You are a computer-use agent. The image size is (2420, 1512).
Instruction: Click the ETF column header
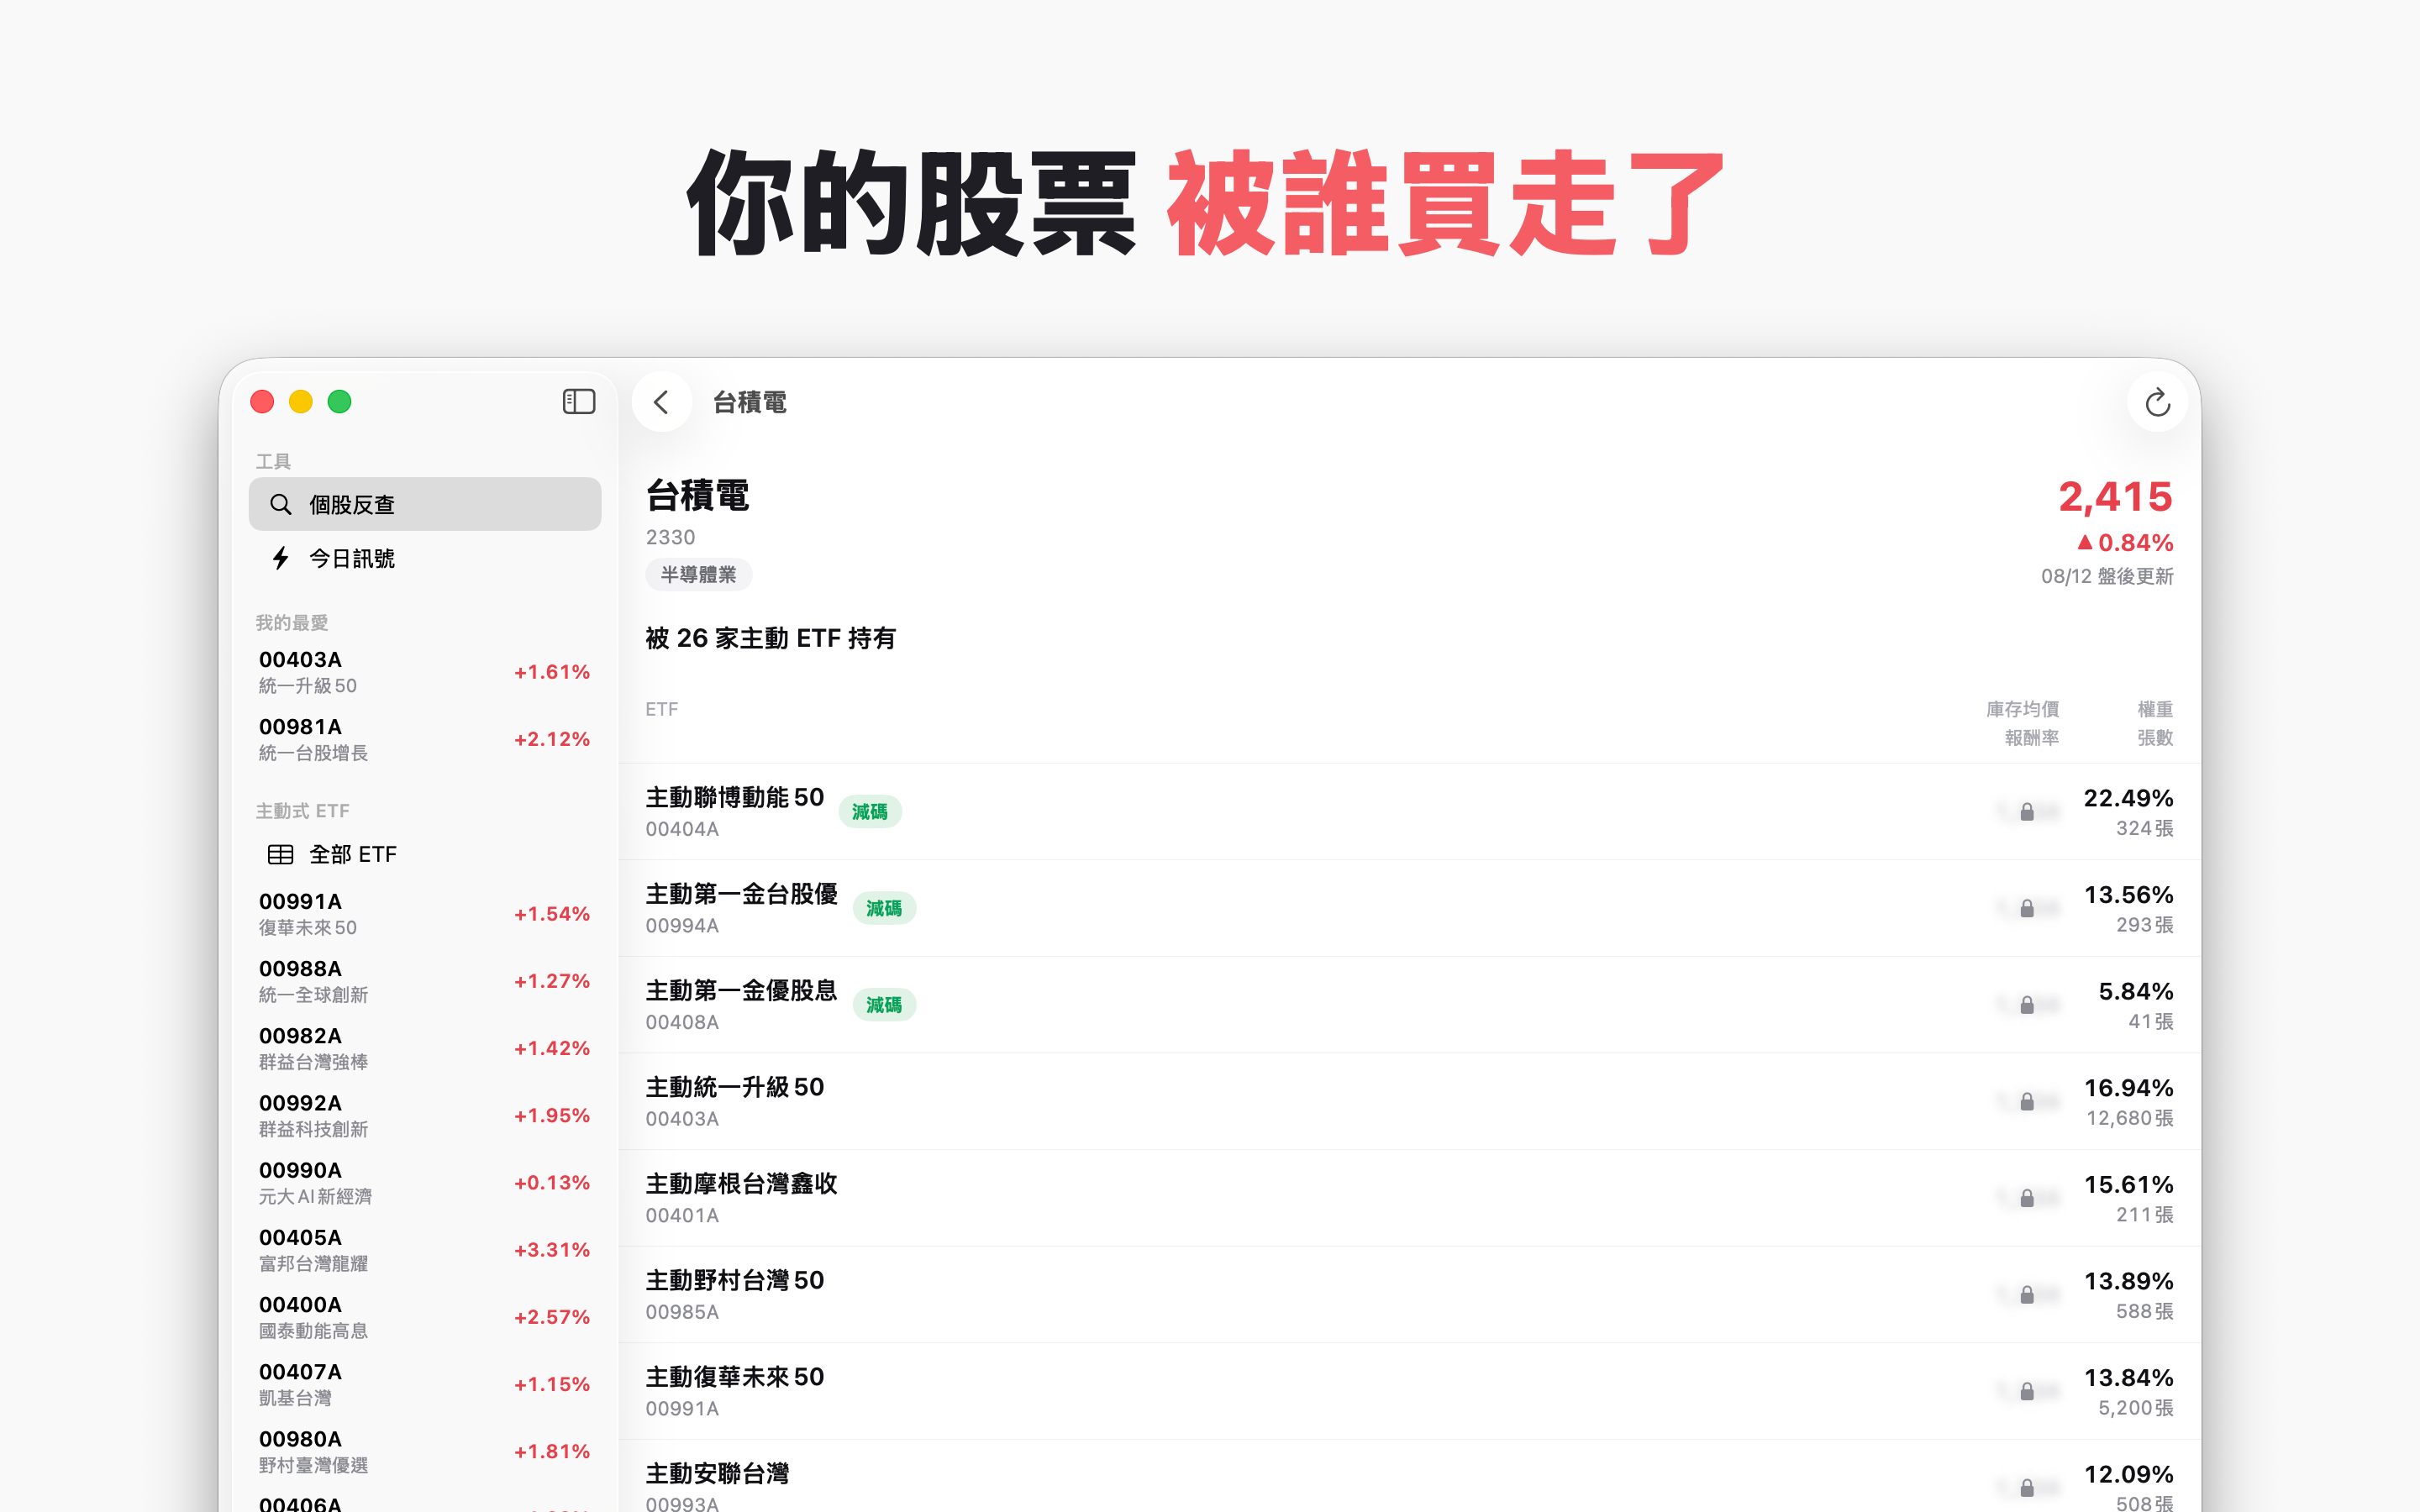662,709
